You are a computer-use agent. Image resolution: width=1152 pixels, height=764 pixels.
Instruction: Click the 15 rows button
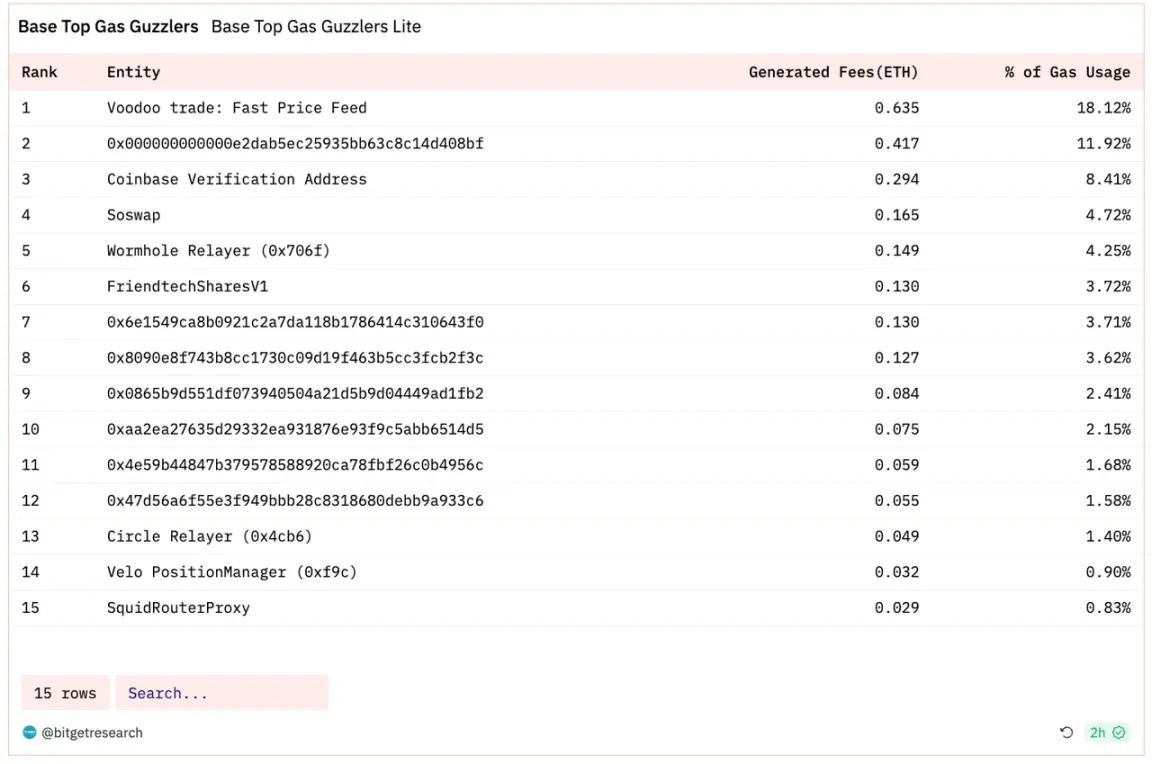coord(65,693)
